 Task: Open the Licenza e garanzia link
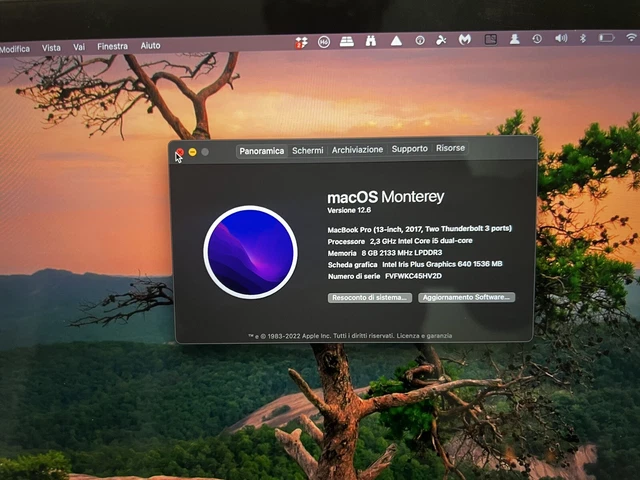424,336
